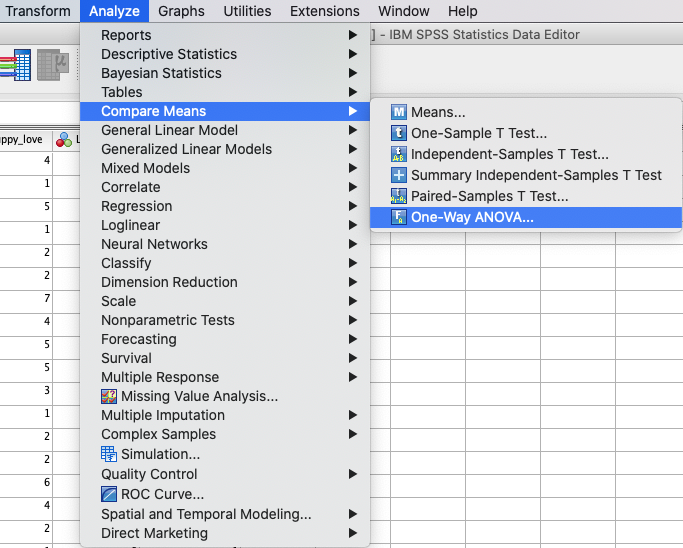This screenshot has height=548, width=683.
Task: Open ROC Curve... dialog
Action: point(225,494)
